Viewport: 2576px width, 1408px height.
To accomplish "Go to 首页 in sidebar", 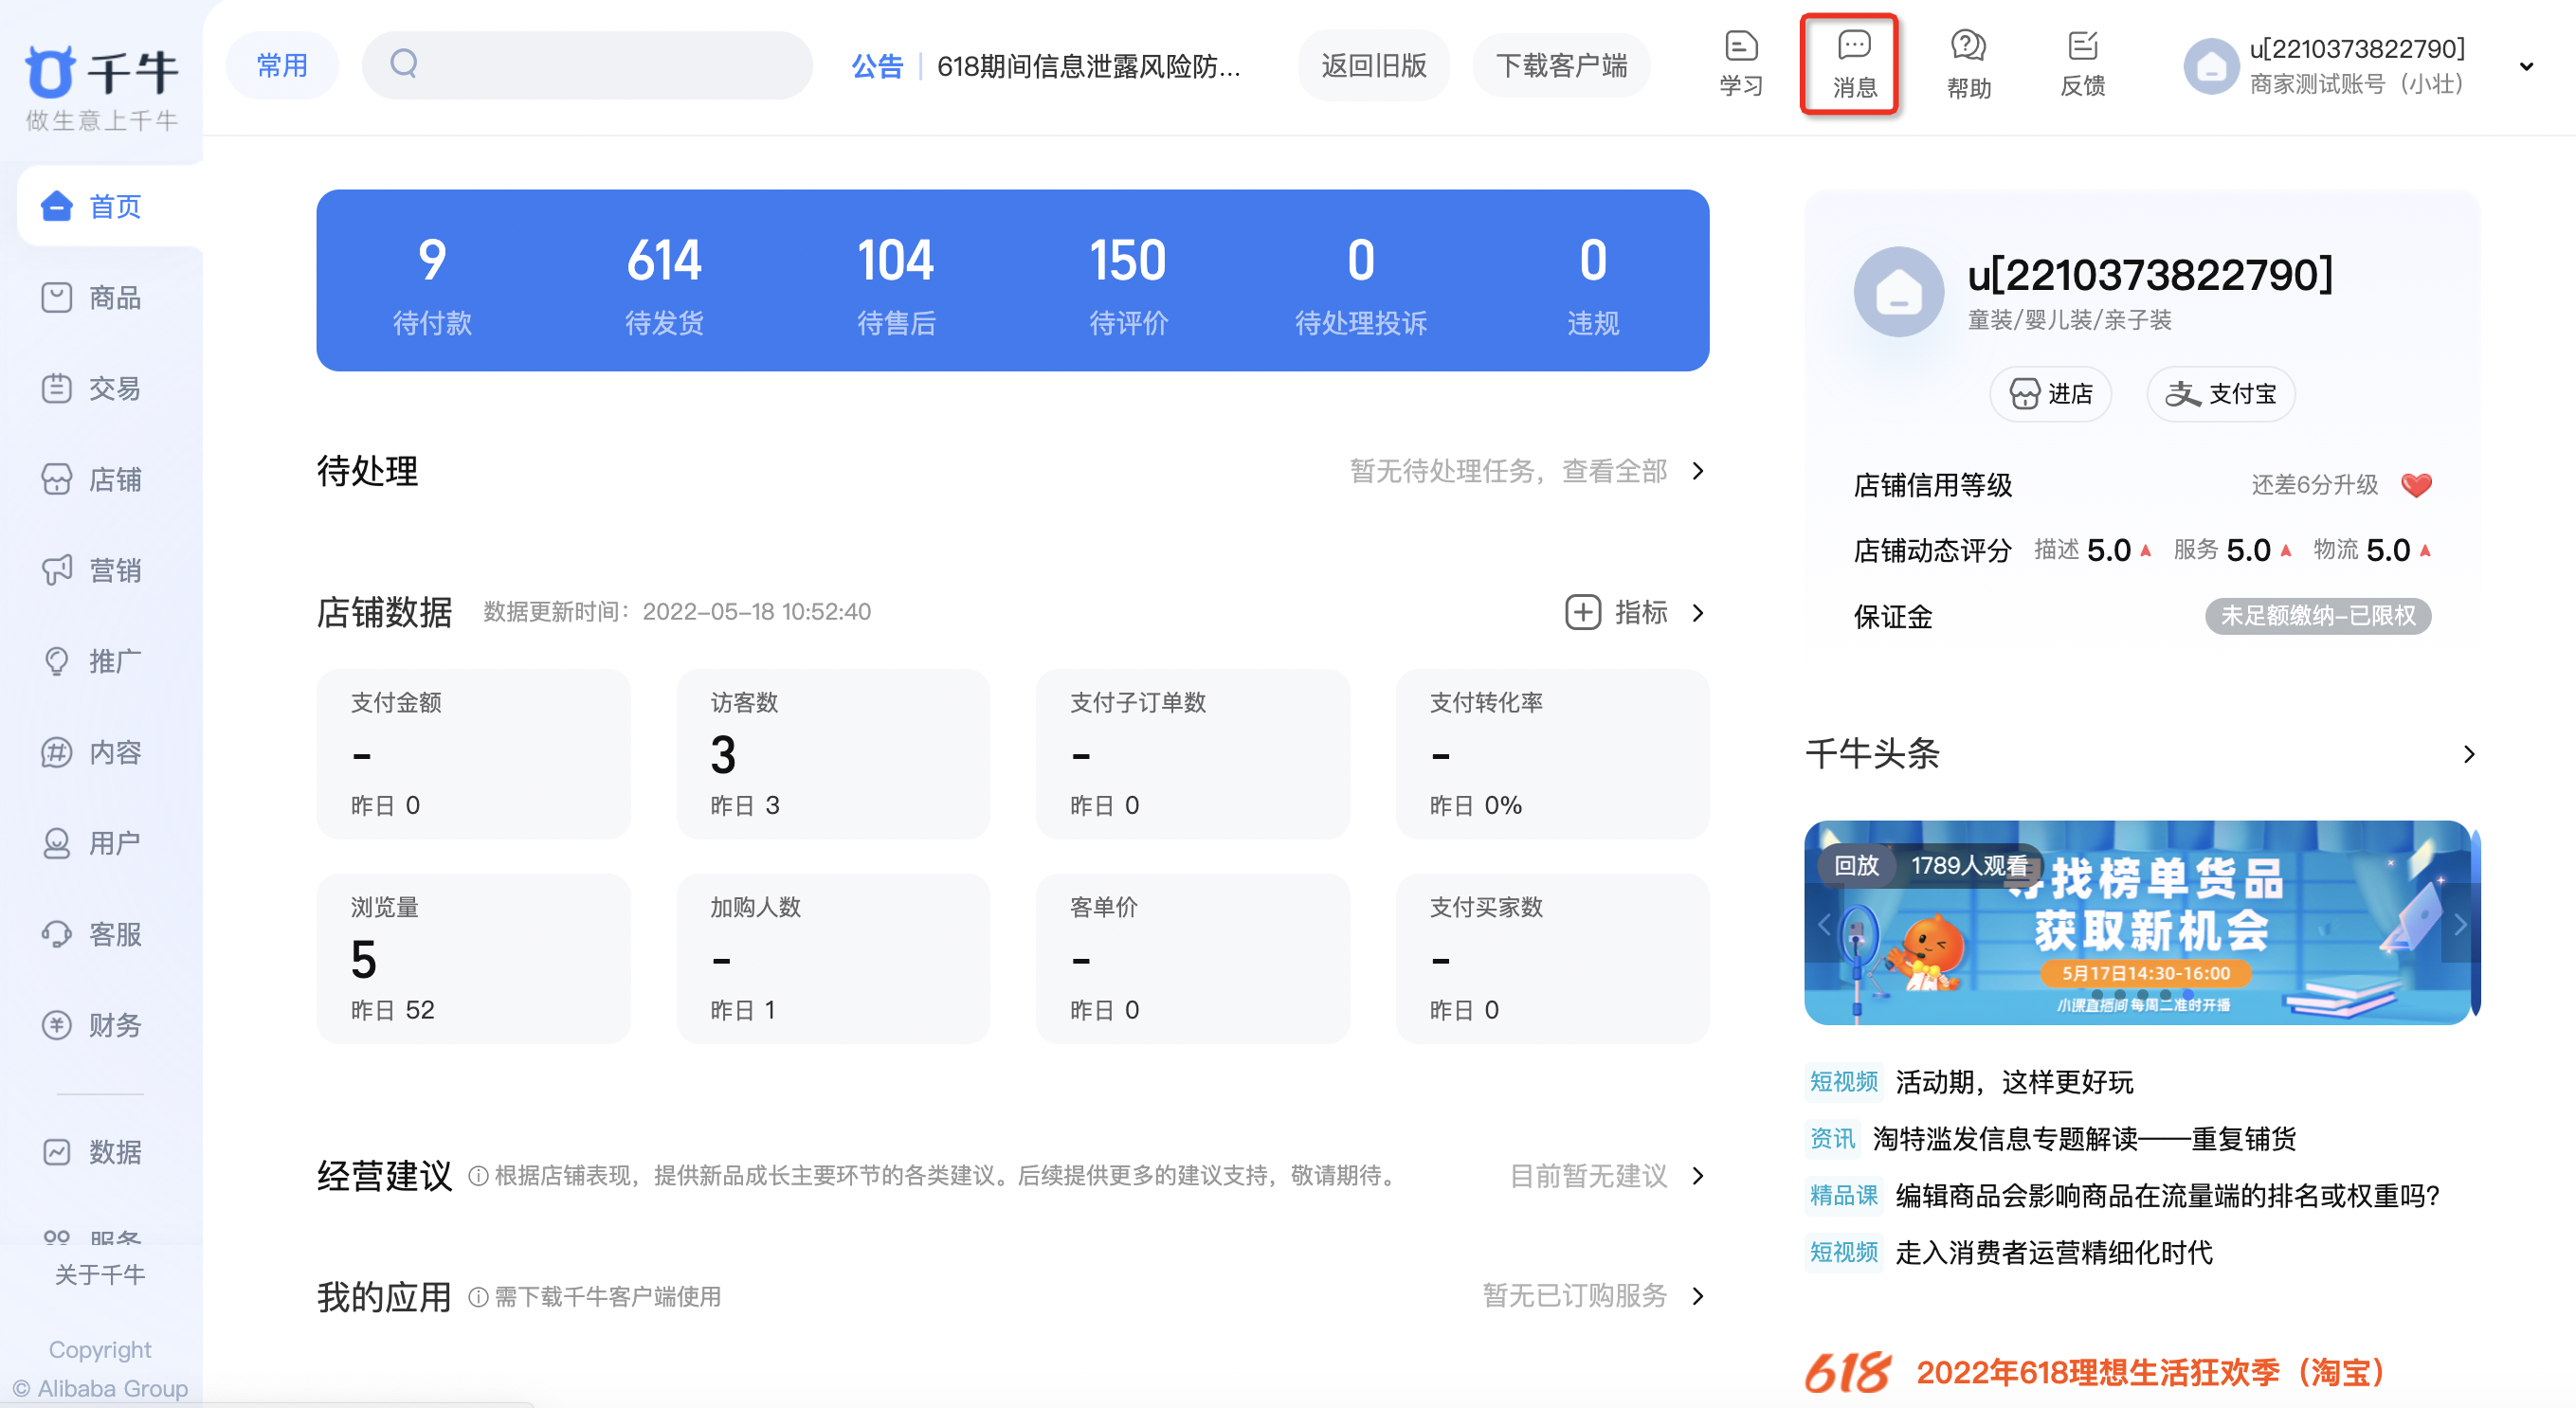I will pos(110,206).
